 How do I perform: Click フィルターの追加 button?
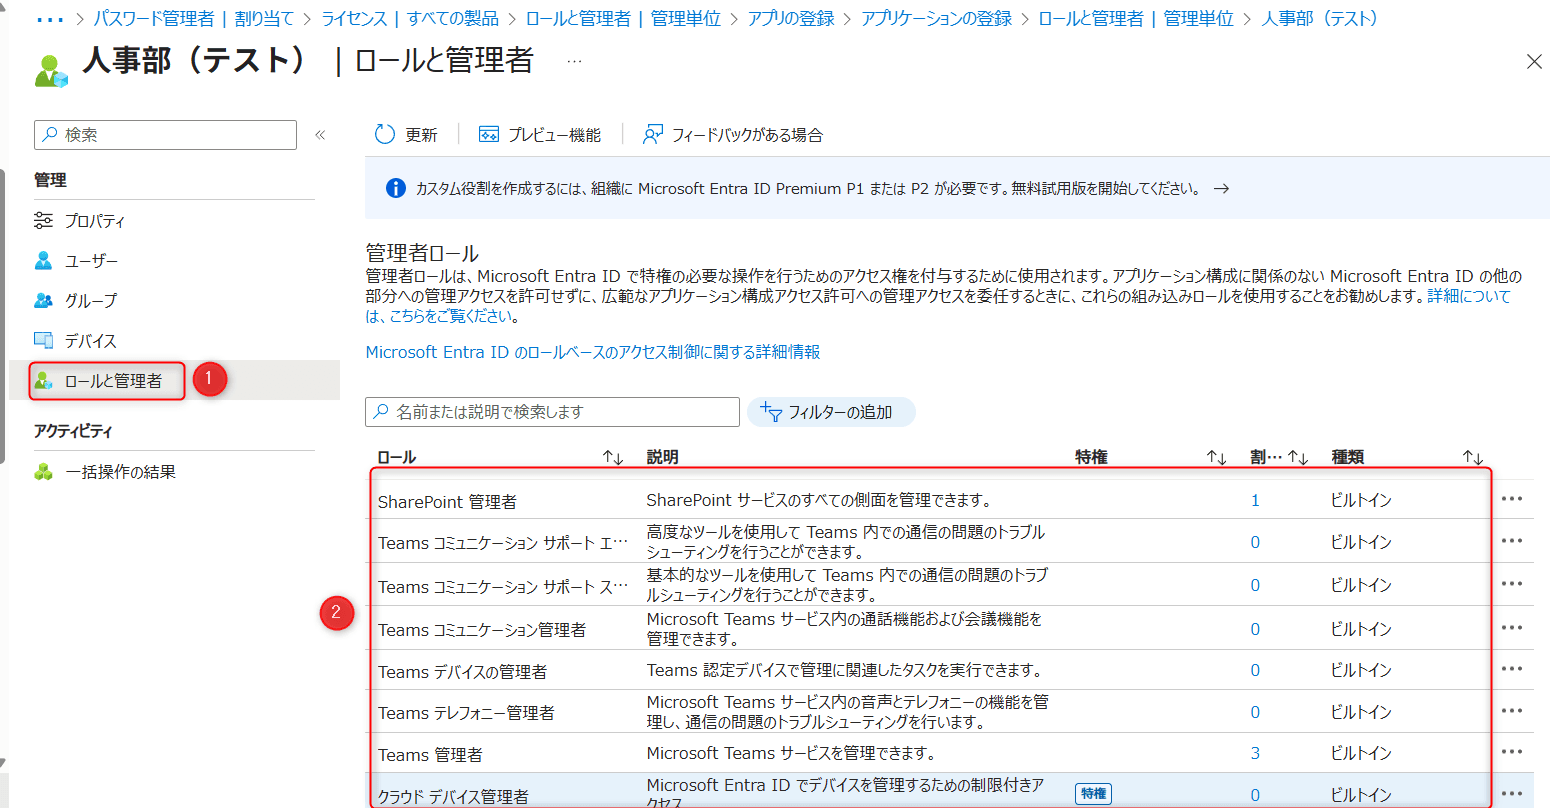point(831,412)
